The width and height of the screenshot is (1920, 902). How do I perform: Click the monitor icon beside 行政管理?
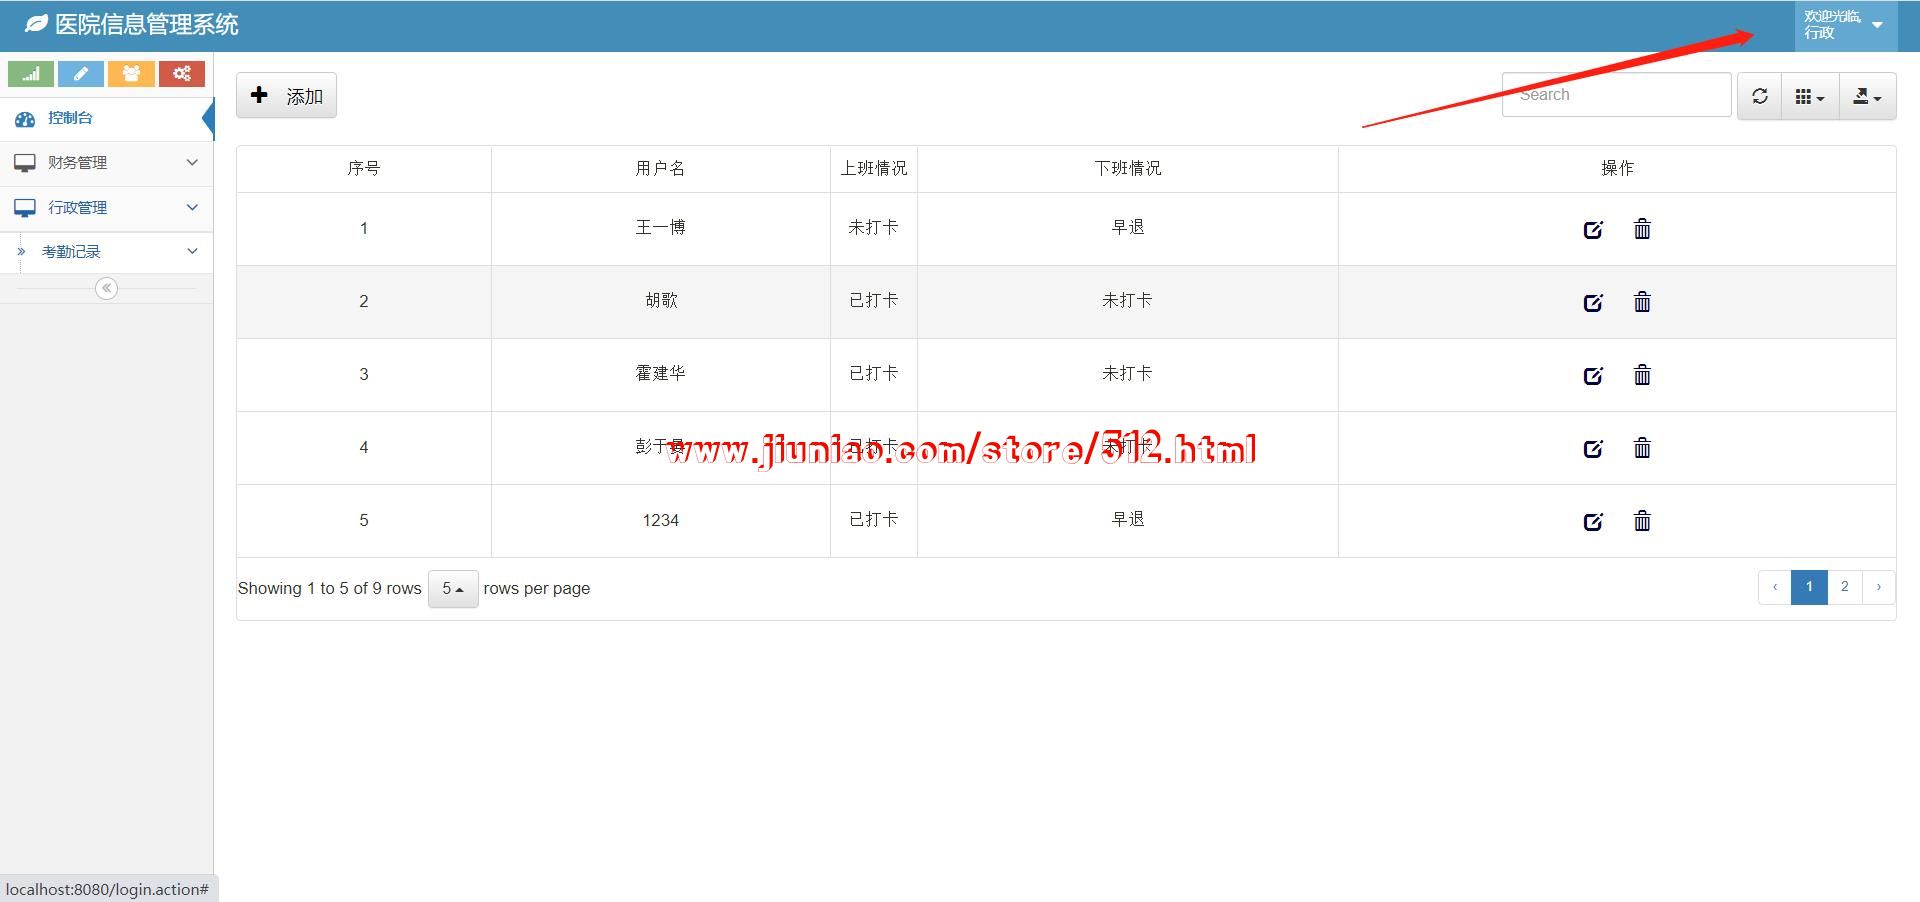point(25,208)
